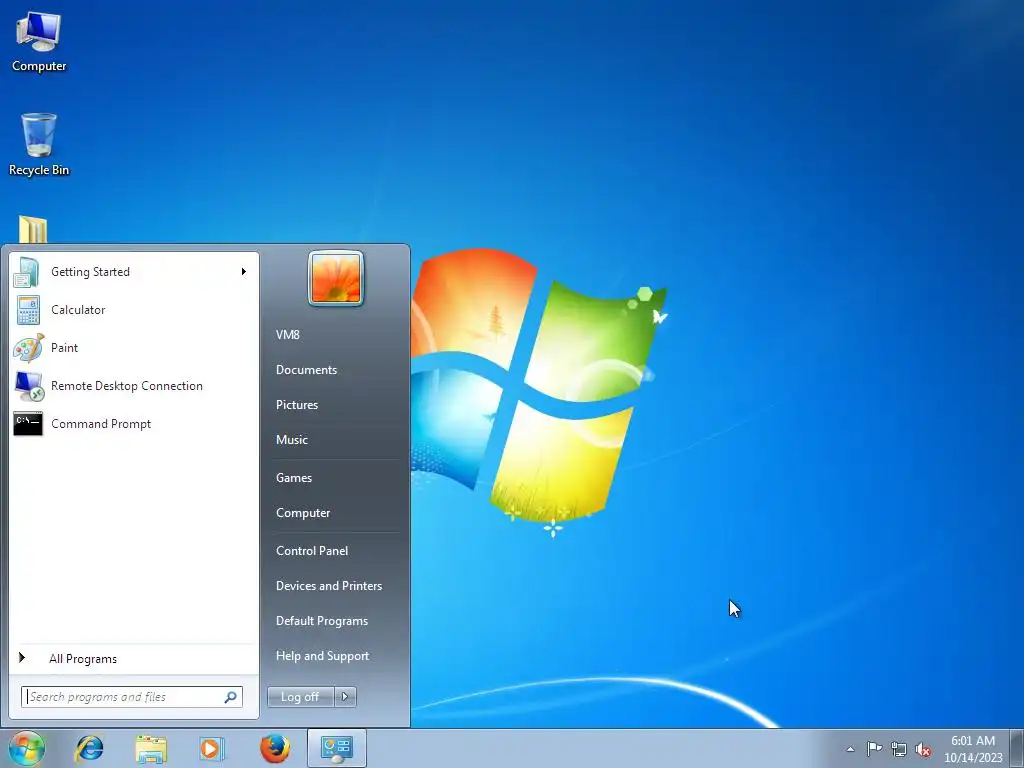
Task: Switch to the active control panel taskbar app
Action: pos(336,748)
